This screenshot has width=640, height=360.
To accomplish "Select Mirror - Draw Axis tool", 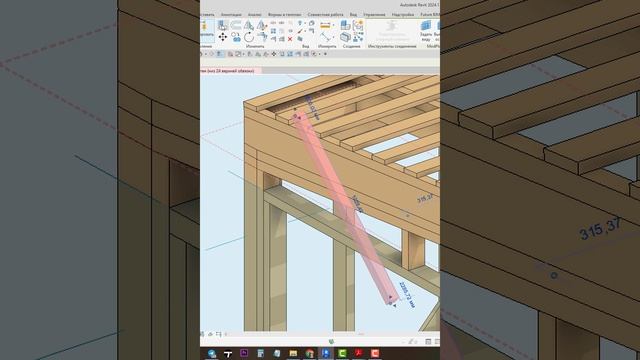I will pos(262,25).
